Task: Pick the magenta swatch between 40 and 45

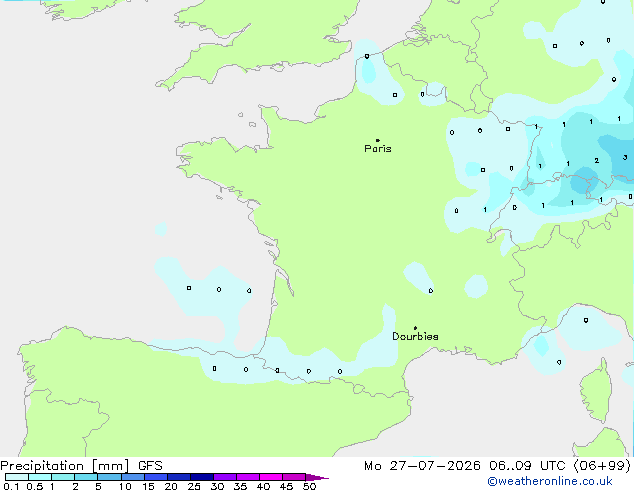Action: 271,477
